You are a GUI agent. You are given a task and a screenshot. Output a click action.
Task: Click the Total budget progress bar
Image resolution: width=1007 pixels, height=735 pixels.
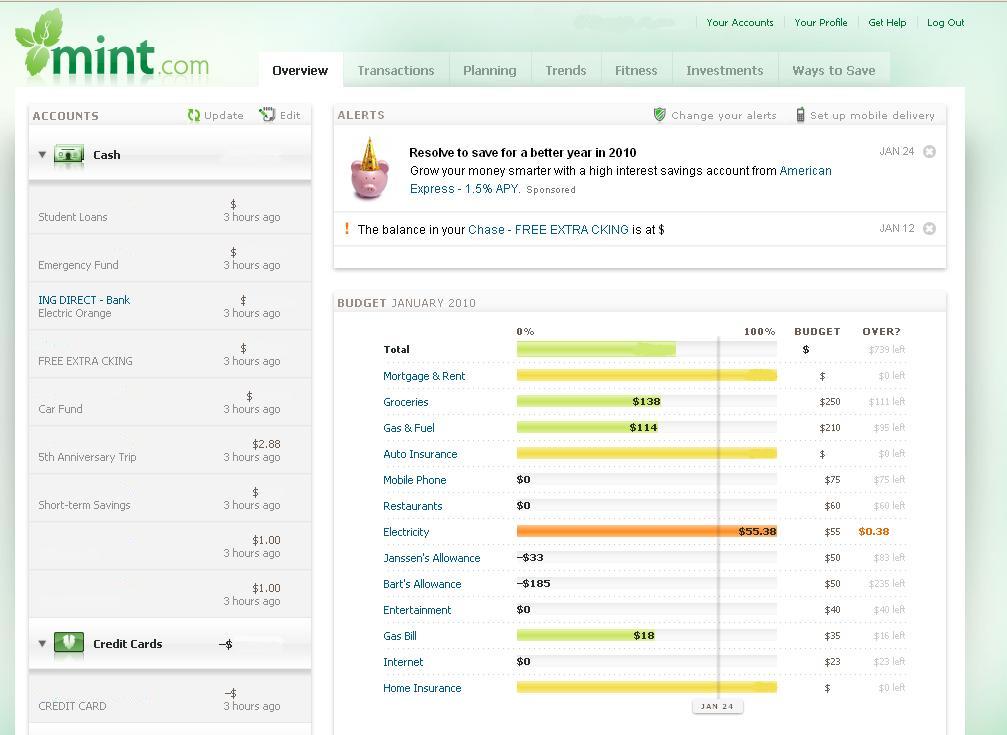tap(647, 349)
